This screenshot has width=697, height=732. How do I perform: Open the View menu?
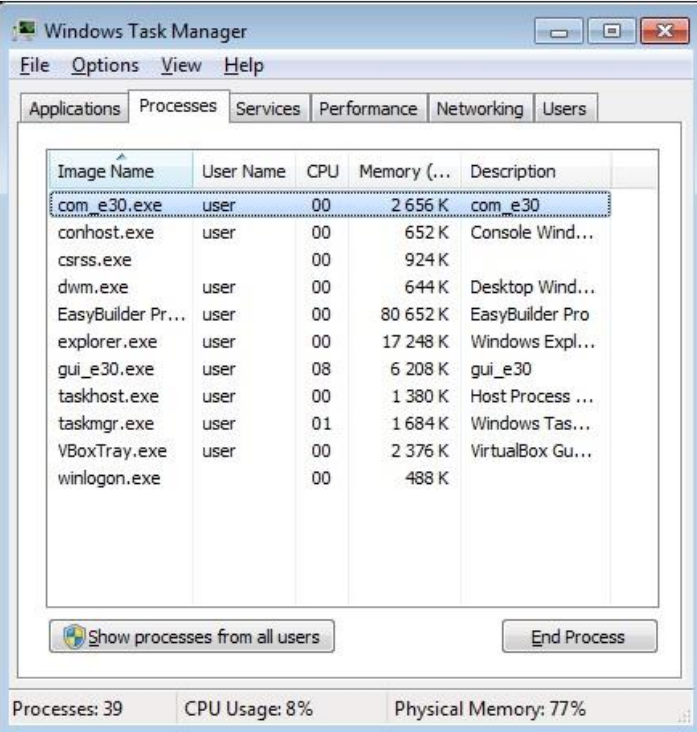181,65
